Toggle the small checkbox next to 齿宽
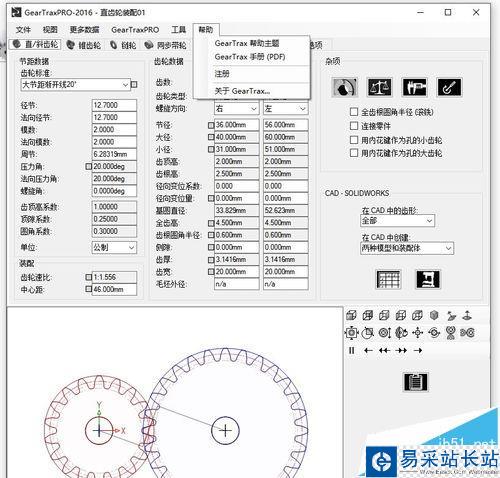The image size is (500, 478). pos(211,272)
